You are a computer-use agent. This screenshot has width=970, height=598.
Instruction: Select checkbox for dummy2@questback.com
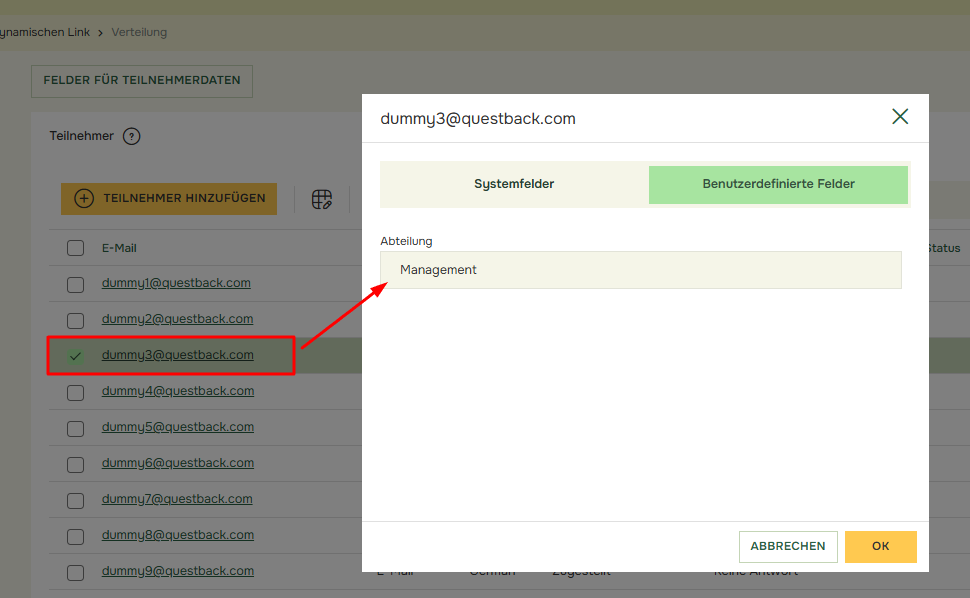tap(75, 320)
